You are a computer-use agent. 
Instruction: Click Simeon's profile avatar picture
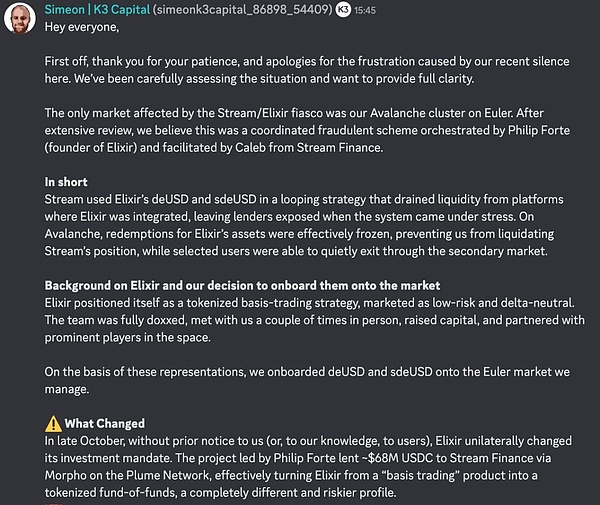pos(20,20)
